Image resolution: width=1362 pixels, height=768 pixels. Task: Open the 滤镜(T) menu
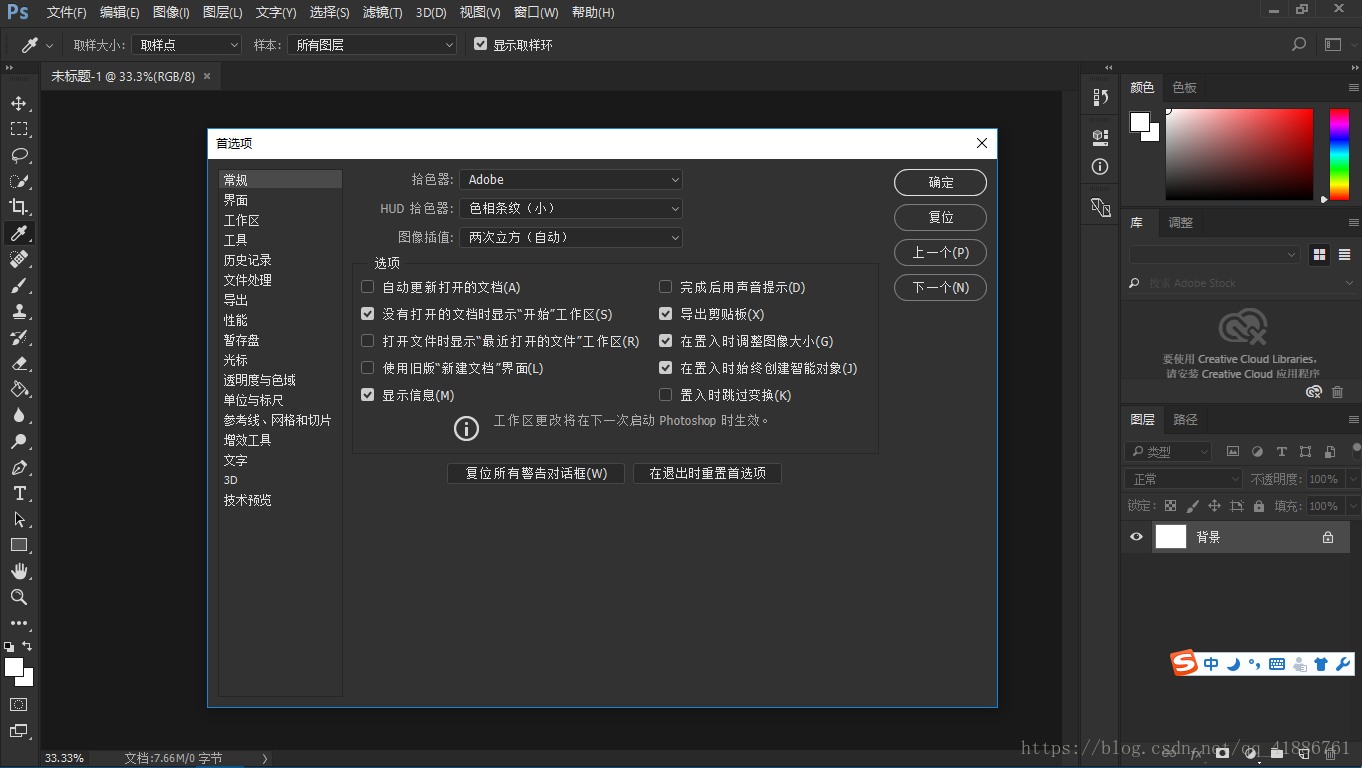point(383,13)
